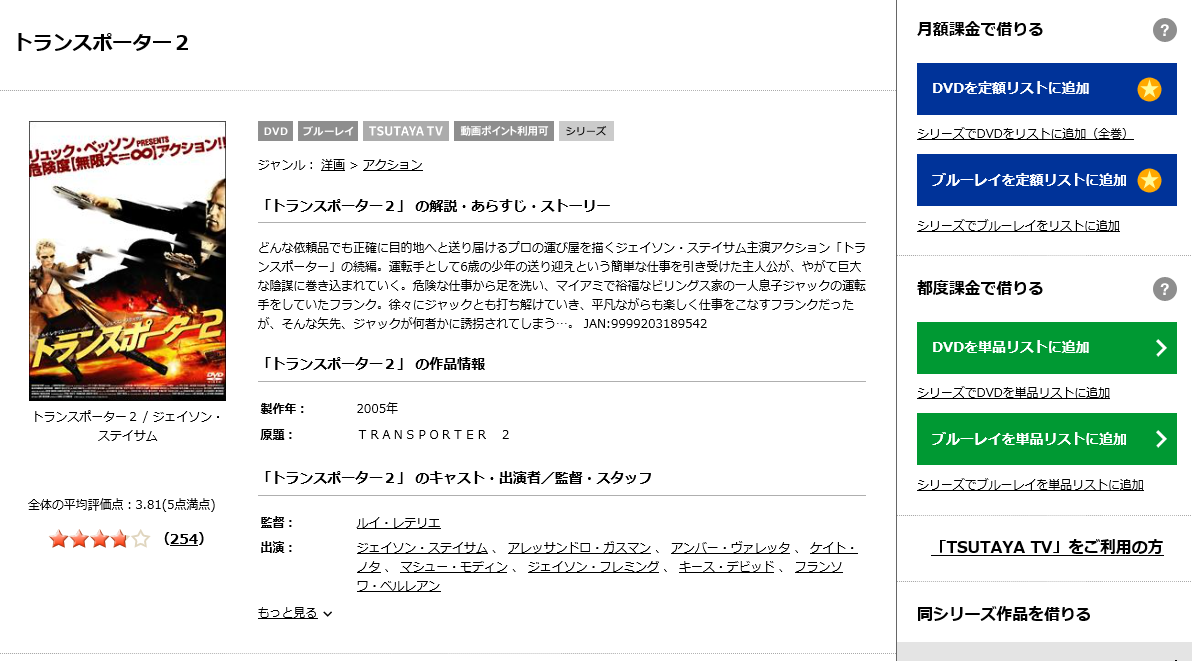Click the 解説・あらすじ・ストーリー heading
Viewport: 1192px width, 661px height.
click(x=434, y=206)
